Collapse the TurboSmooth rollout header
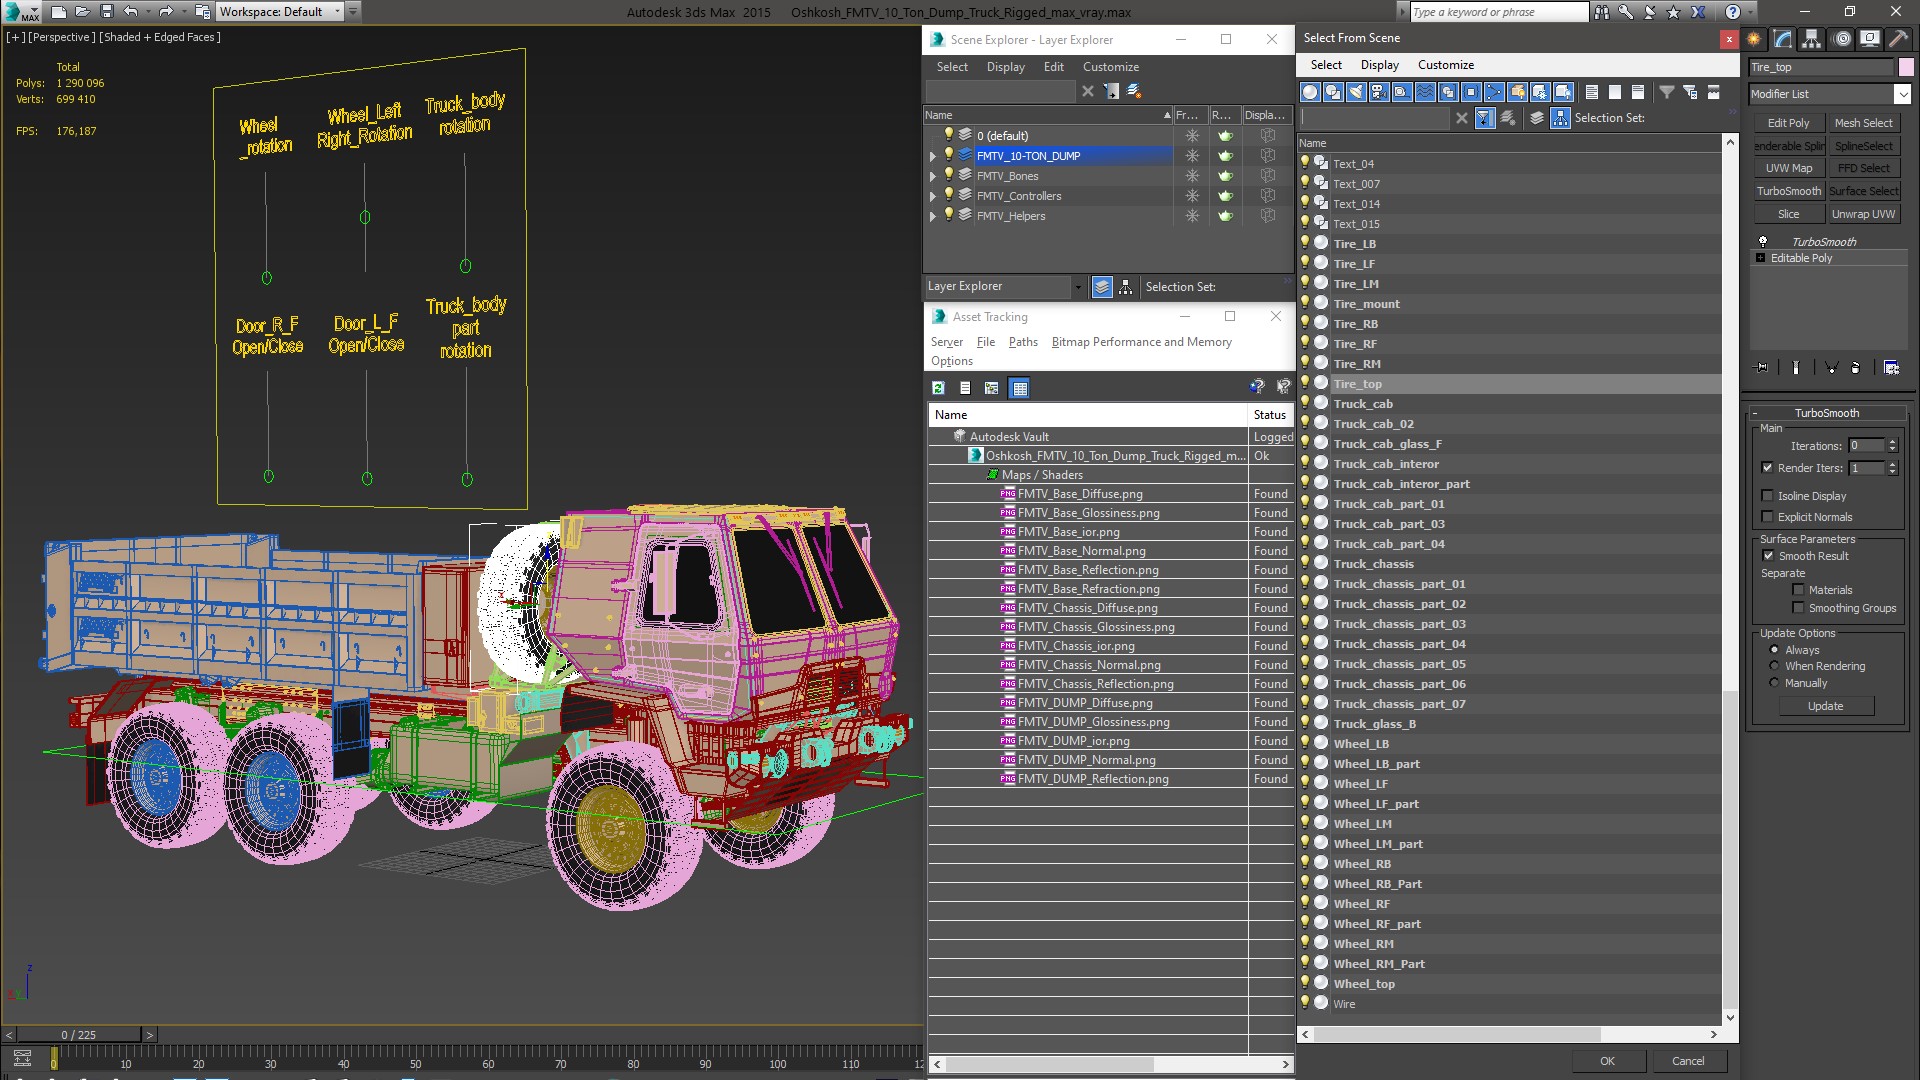Screen dimensions: 1920x1080 click(x=1826, y=413)
